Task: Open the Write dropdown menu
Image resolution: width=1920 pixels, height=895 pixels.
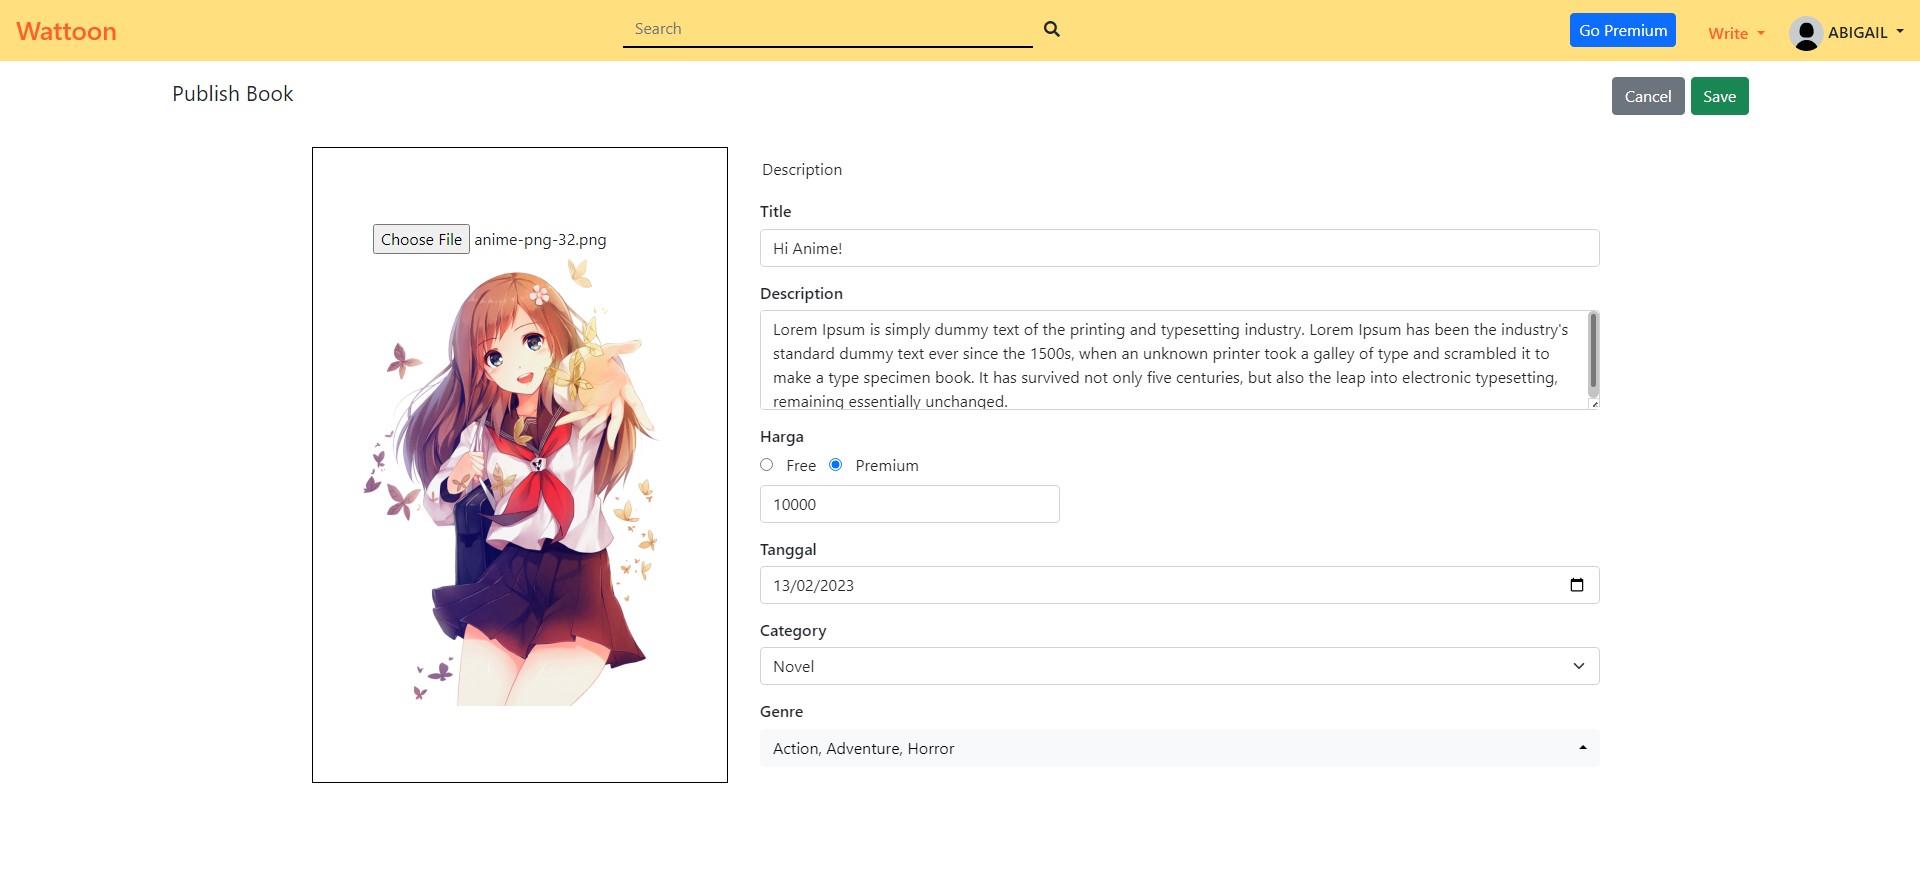Action: [x=1736, y=33]
